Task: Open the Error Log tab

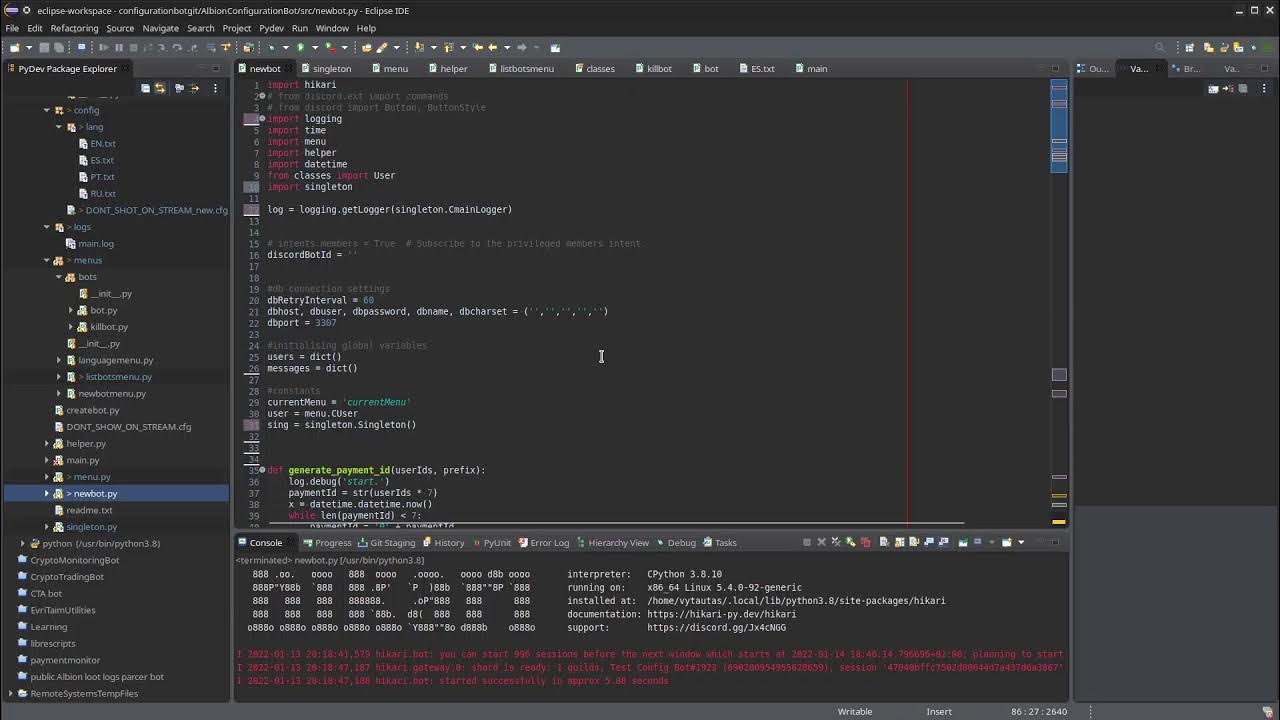Action: 542,543
